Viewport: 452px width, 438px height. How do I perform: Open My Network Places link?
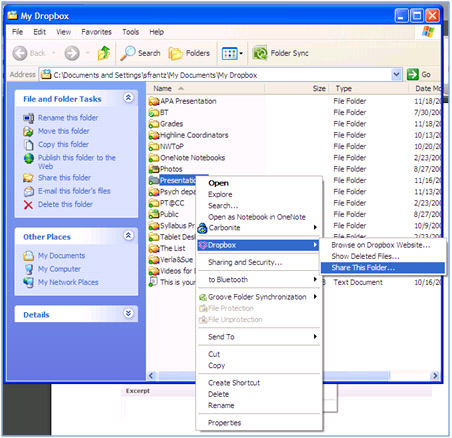68,282
